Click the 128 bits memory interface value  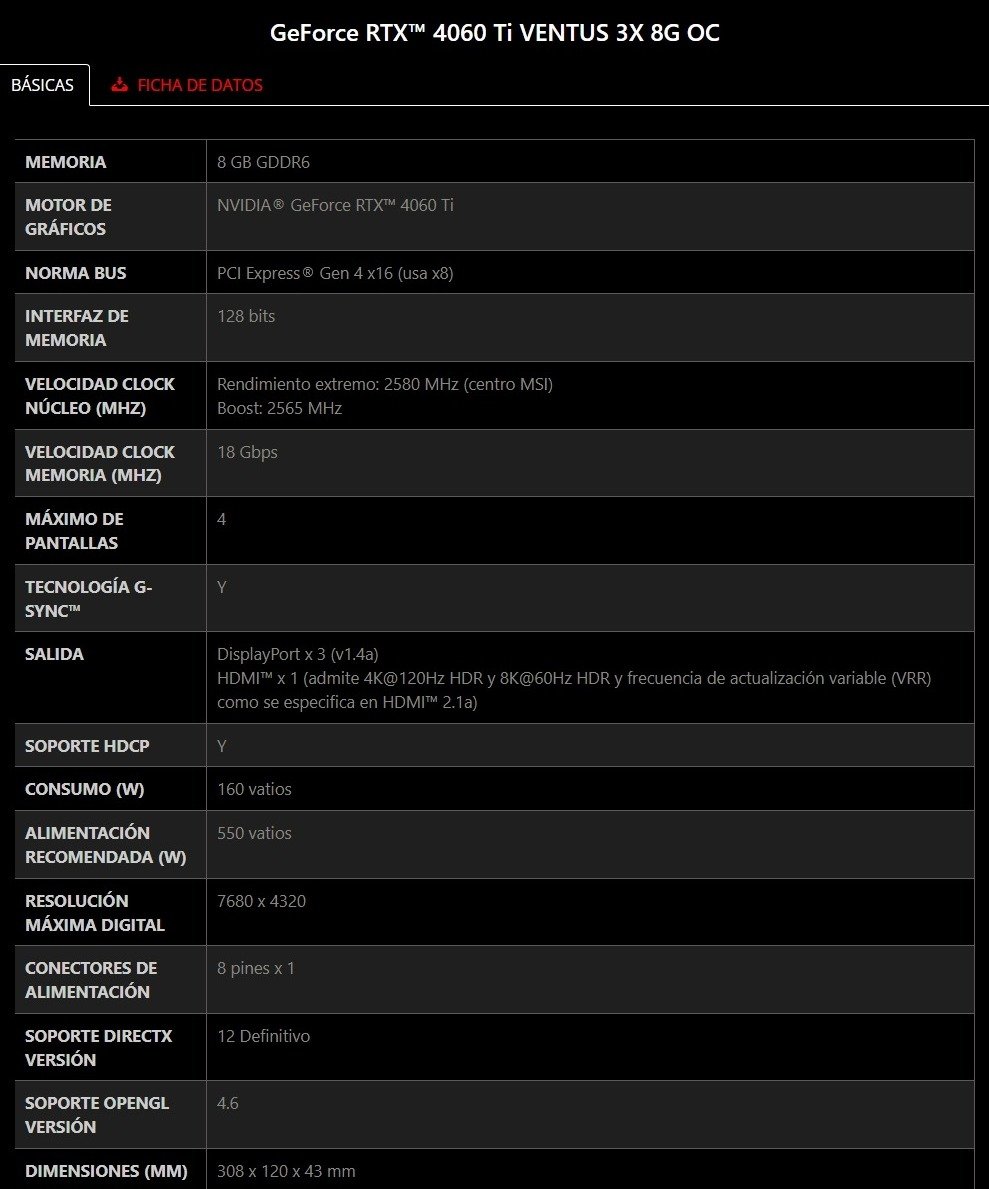click(246, 316)
